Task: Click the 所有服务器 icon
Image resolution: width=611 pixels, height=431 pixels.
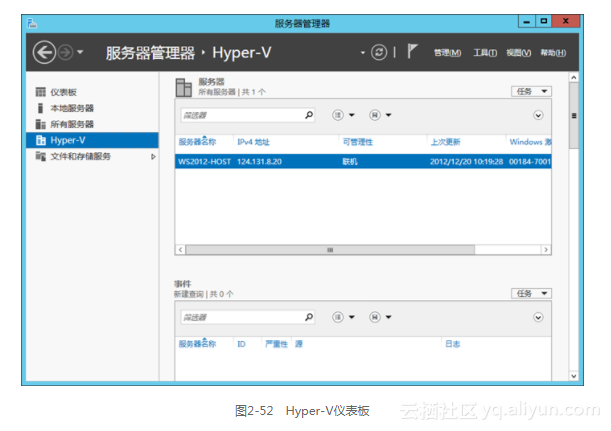Action: coord(41,124)
